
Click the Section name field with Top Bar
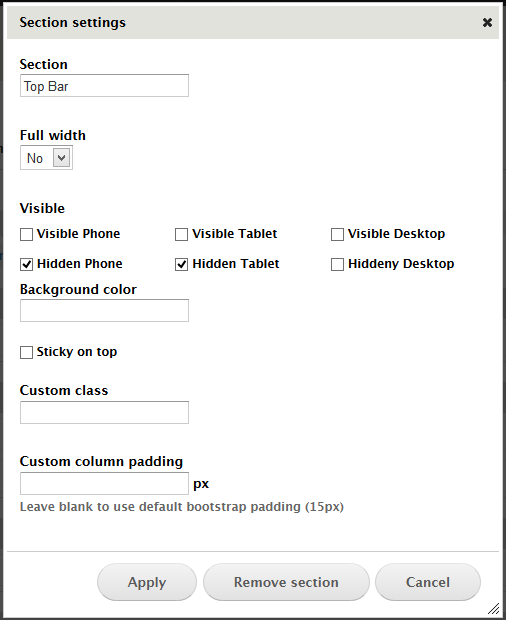point(104,86)
